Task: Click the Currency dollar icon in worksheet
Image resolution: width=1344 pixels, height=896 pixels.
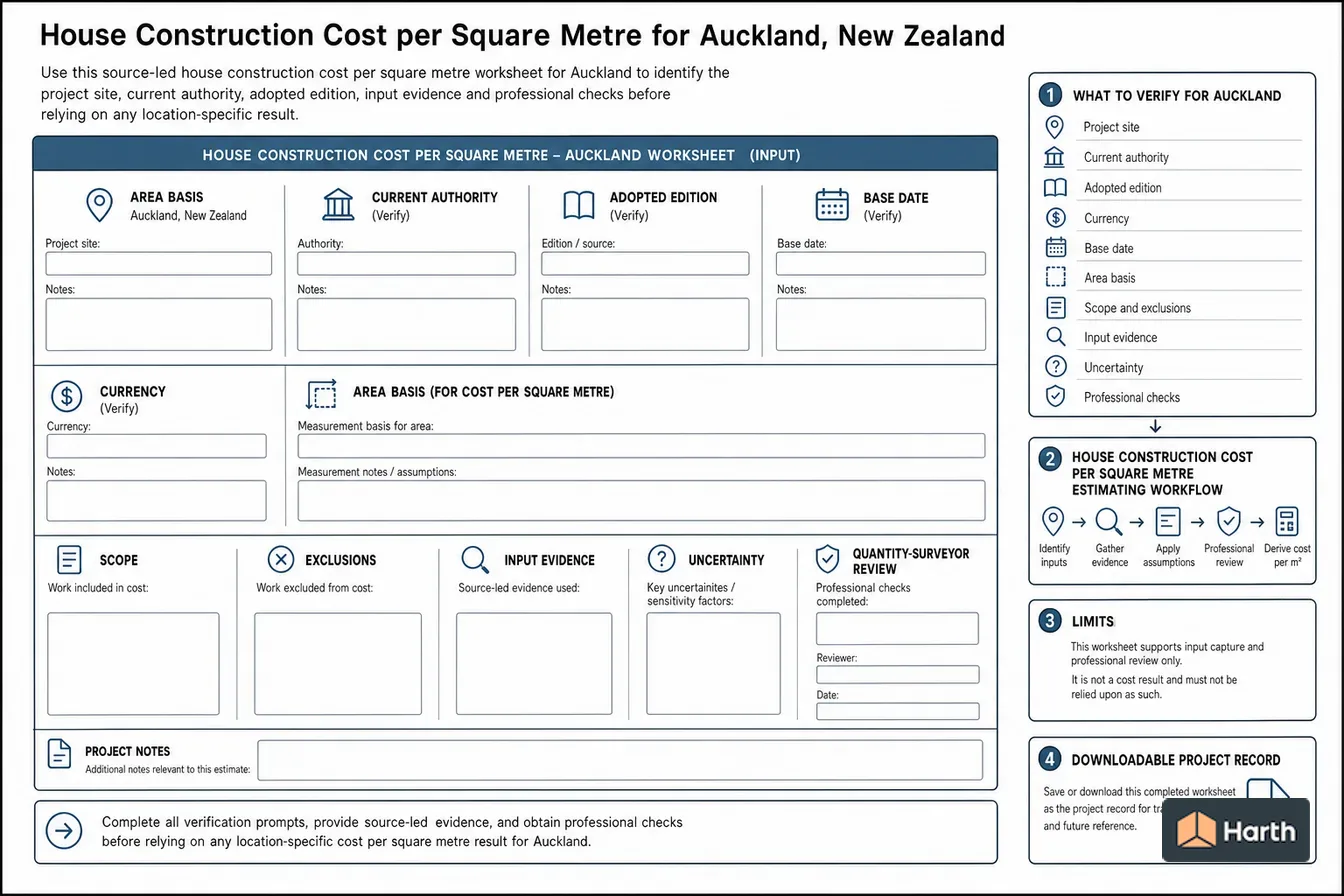Action: click(66, 397)
